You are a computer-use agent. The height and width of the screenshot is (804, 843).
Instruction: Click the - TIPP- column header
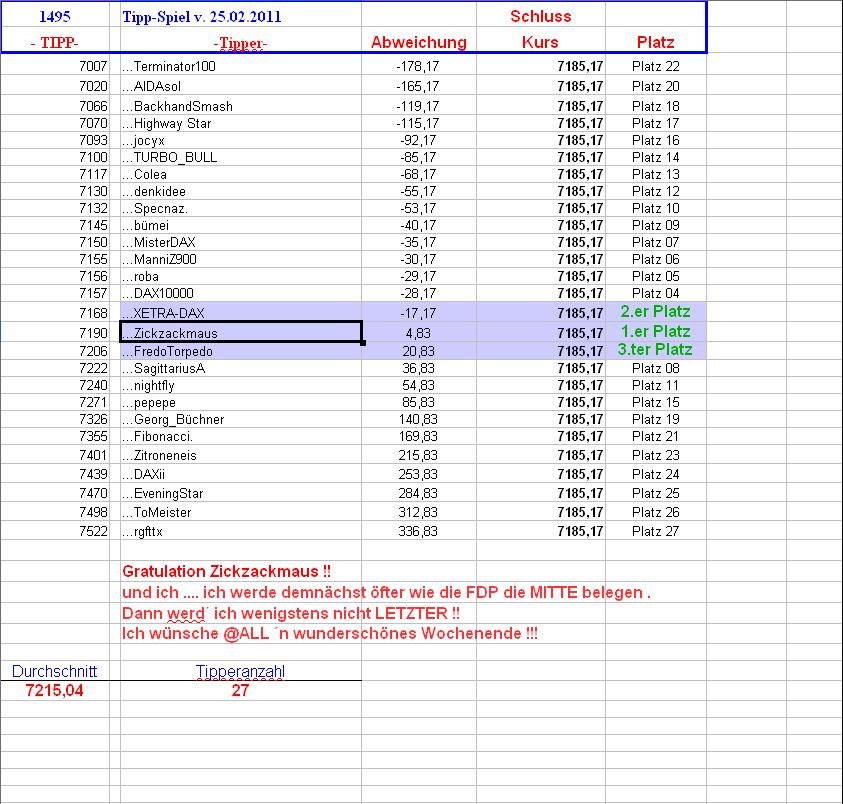pos(55,42)
